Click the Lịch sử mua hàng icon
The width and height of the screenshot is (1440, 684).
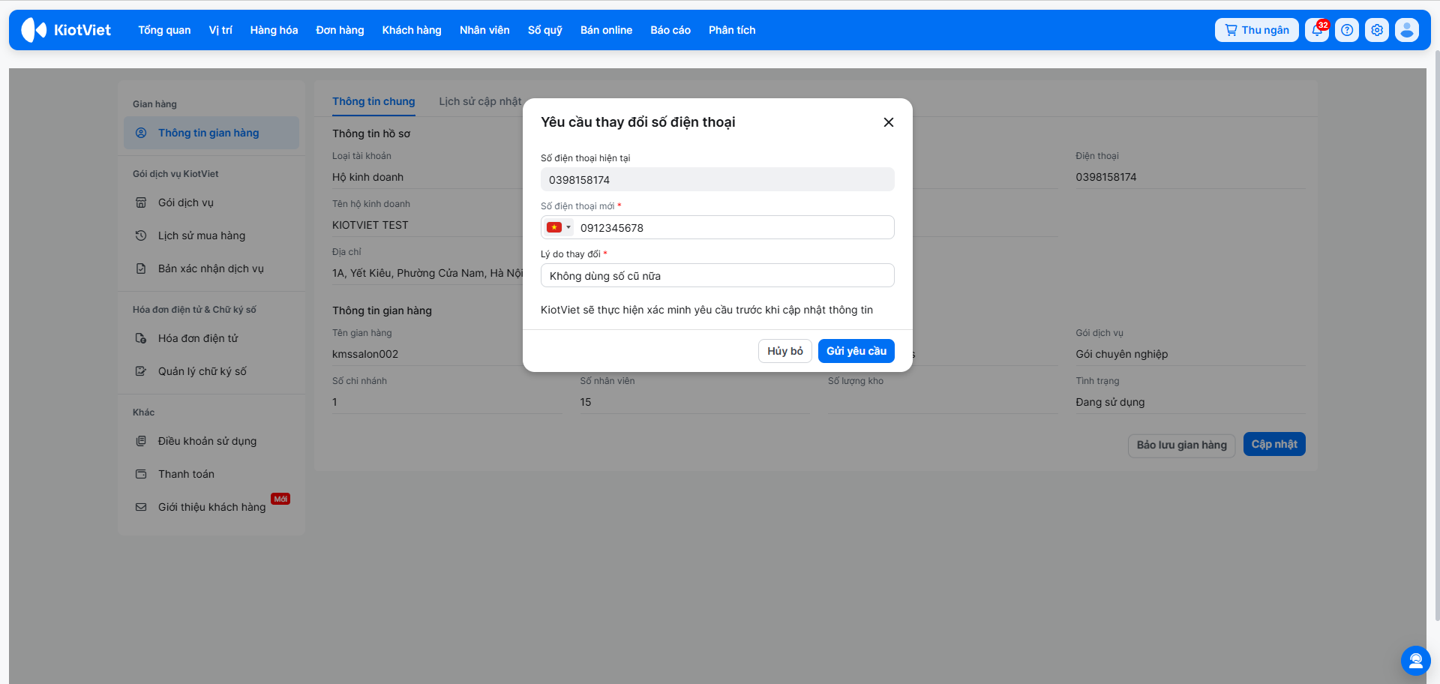(x=141, y=236)
